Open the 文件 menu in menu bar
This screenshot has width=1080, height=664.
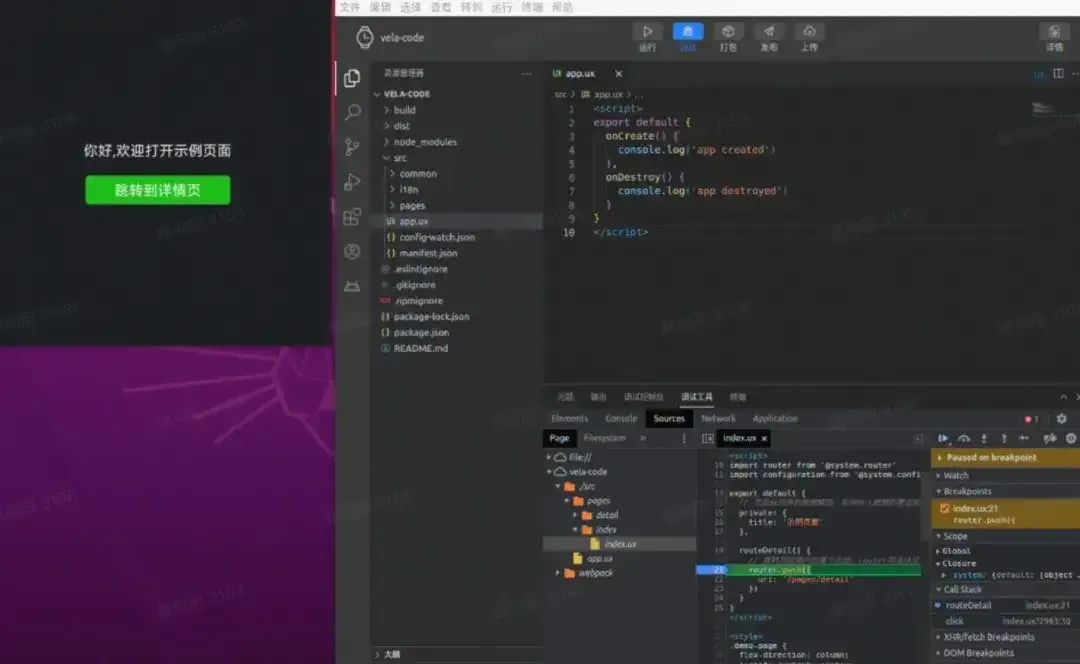coord(349,7)
